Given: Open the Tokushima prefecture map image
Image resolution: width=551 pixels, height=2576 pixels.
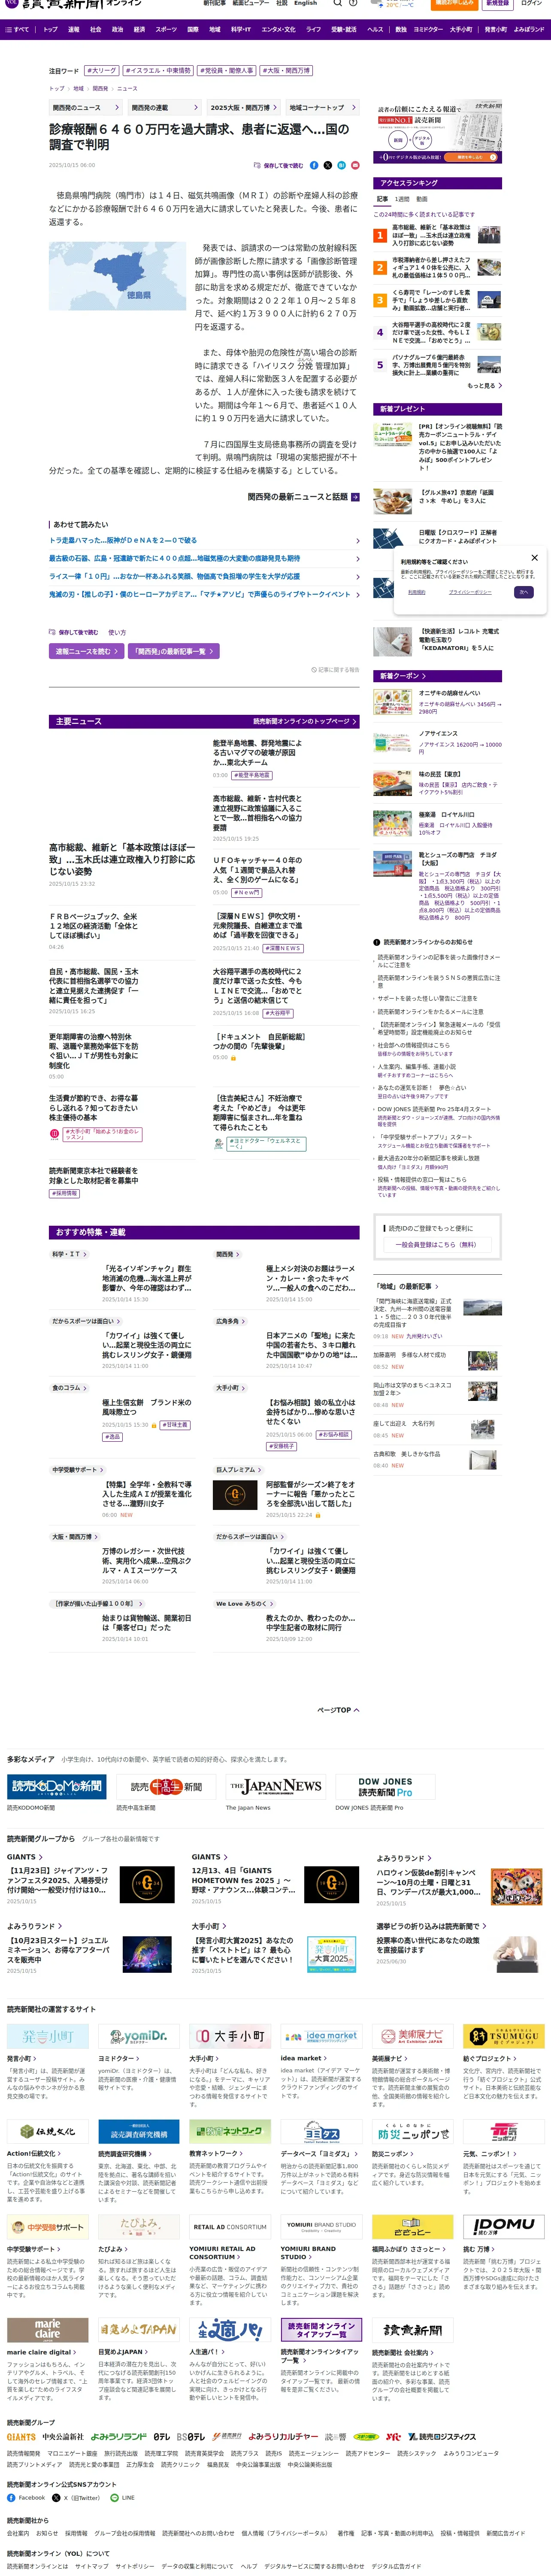Looking at the screenshot, I should pyautogui.click(x=118, y=275).
